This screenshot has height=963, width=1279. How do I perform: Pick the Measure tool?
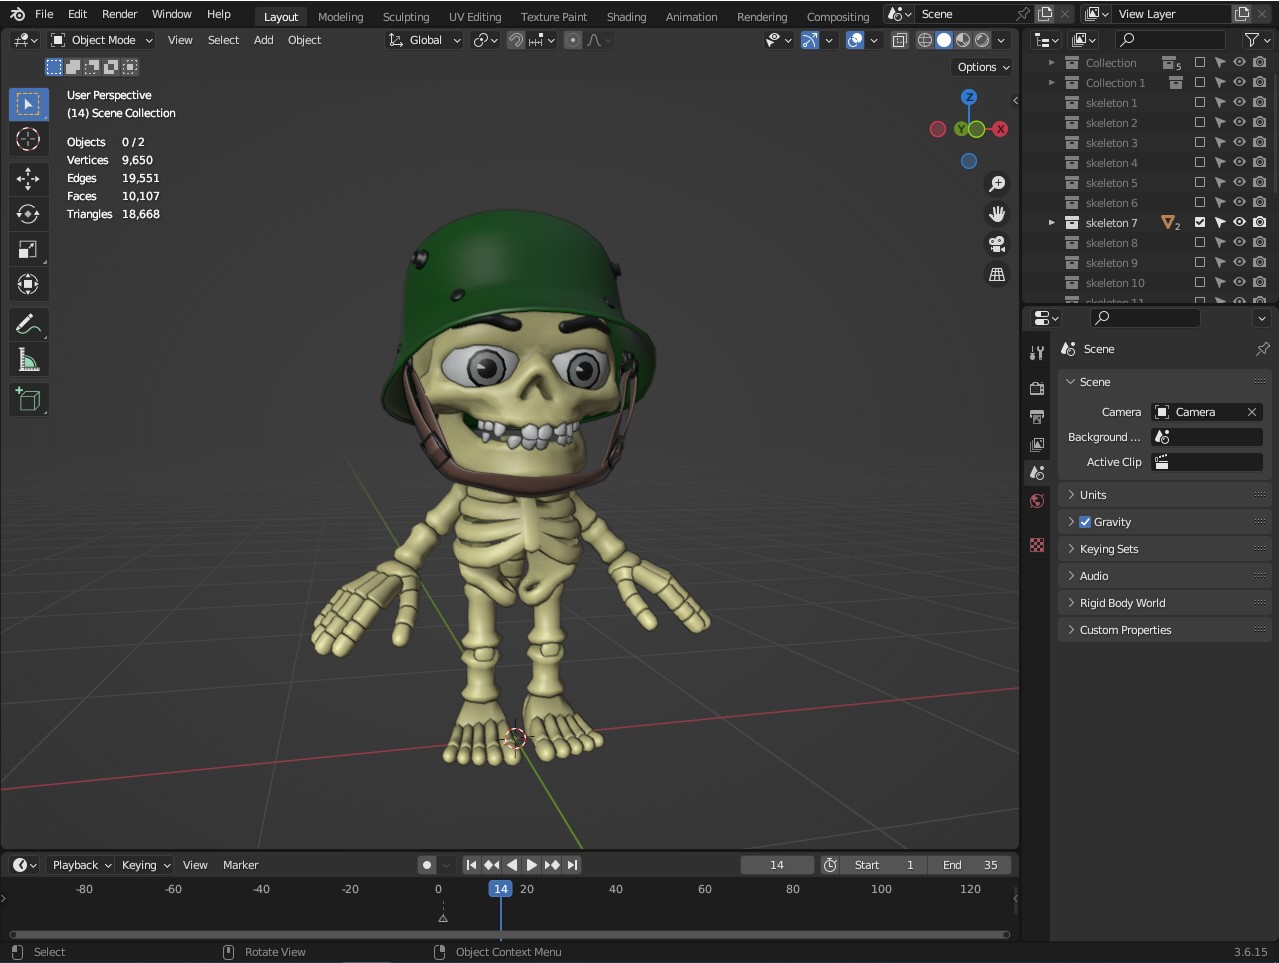point(28,360)
